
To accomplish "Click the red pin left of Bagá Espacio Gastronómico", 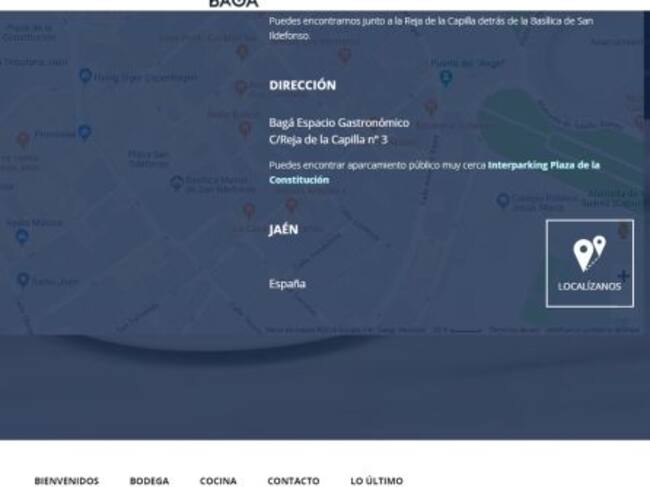I will click(x=245, y=128).
